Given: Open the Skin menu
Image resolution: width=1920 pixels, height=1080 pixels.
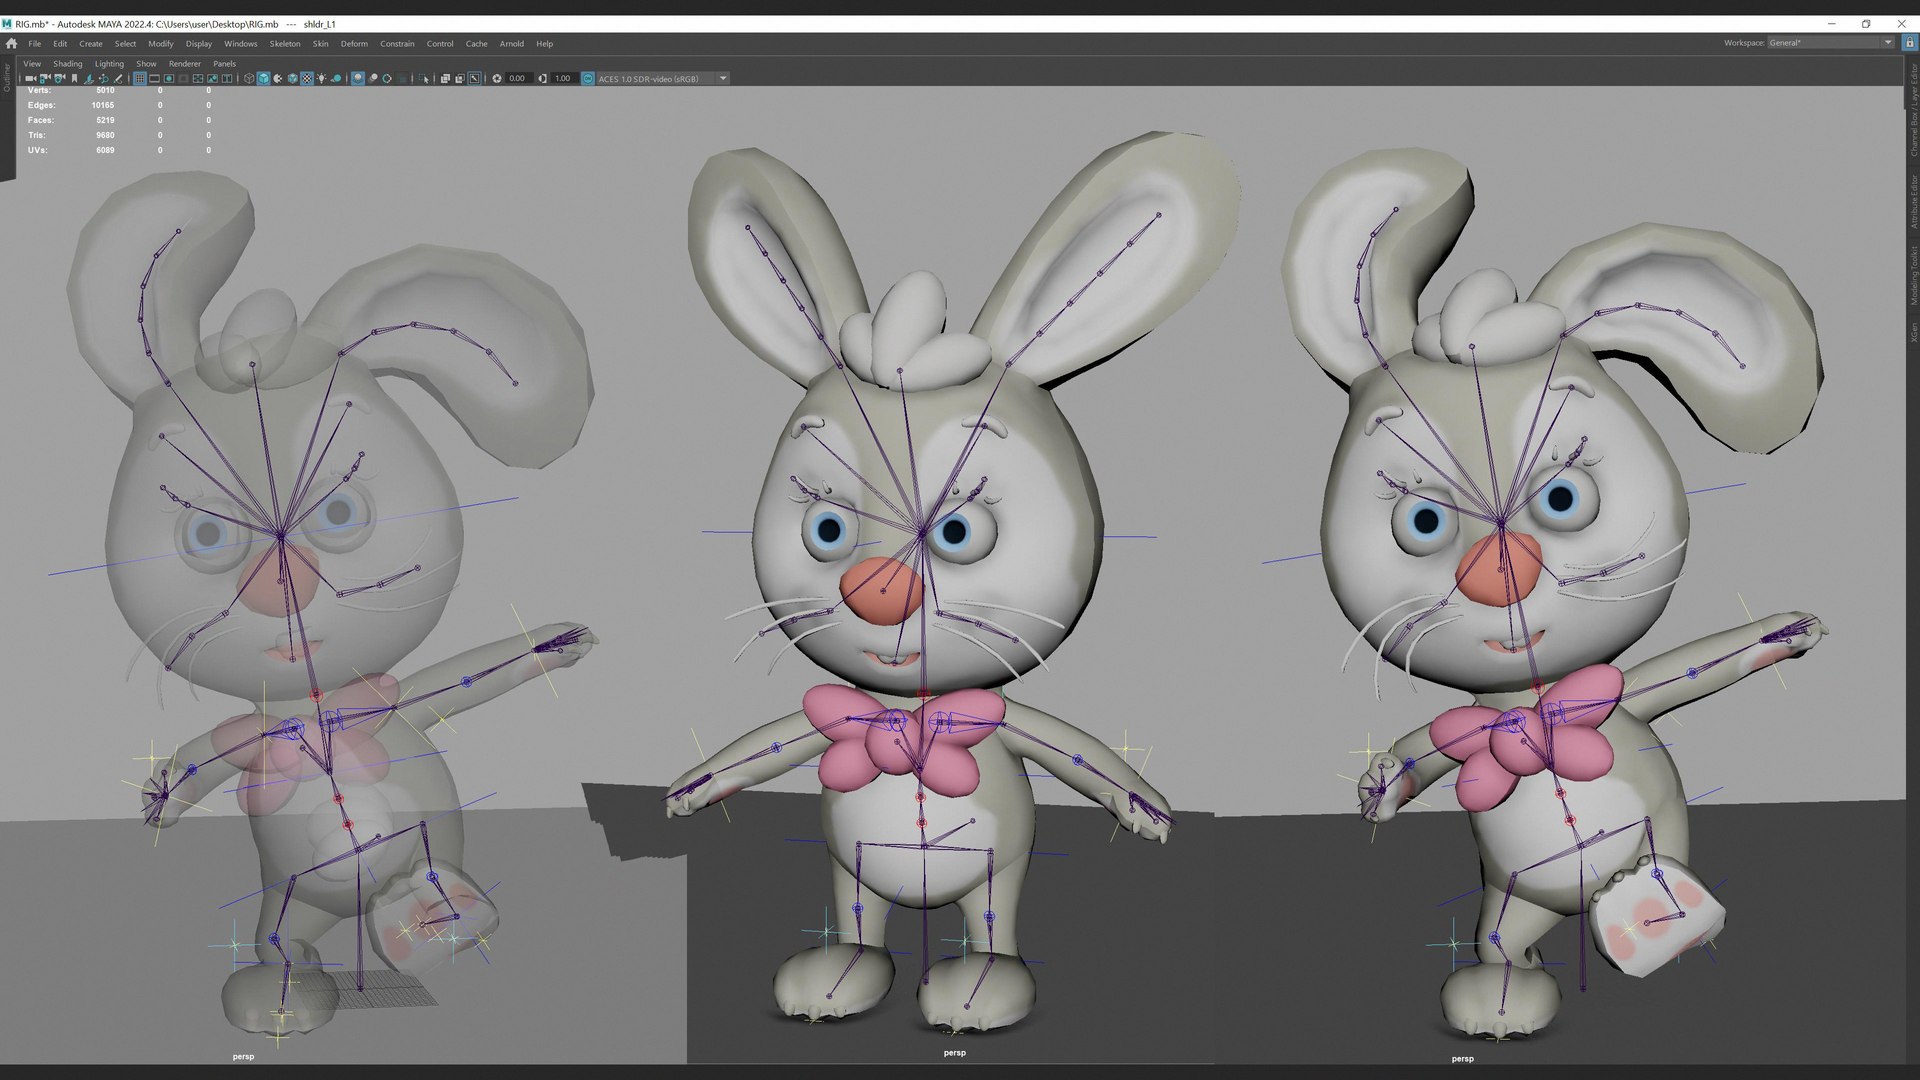Looking at the screenshot, I should point(320,44).
